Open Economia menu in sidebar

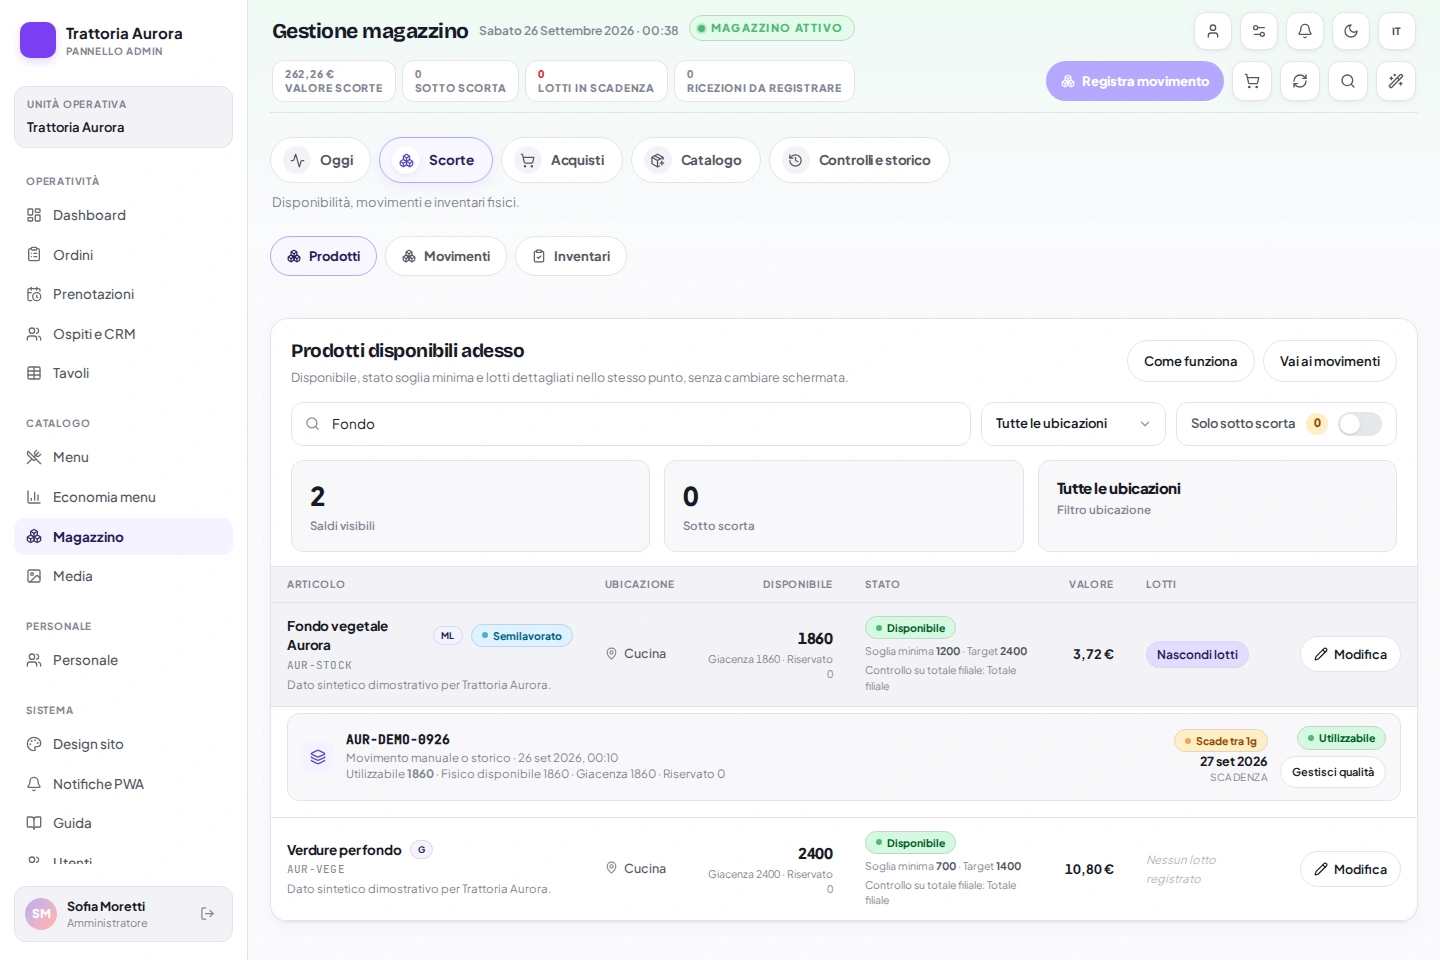pos(104,497)
